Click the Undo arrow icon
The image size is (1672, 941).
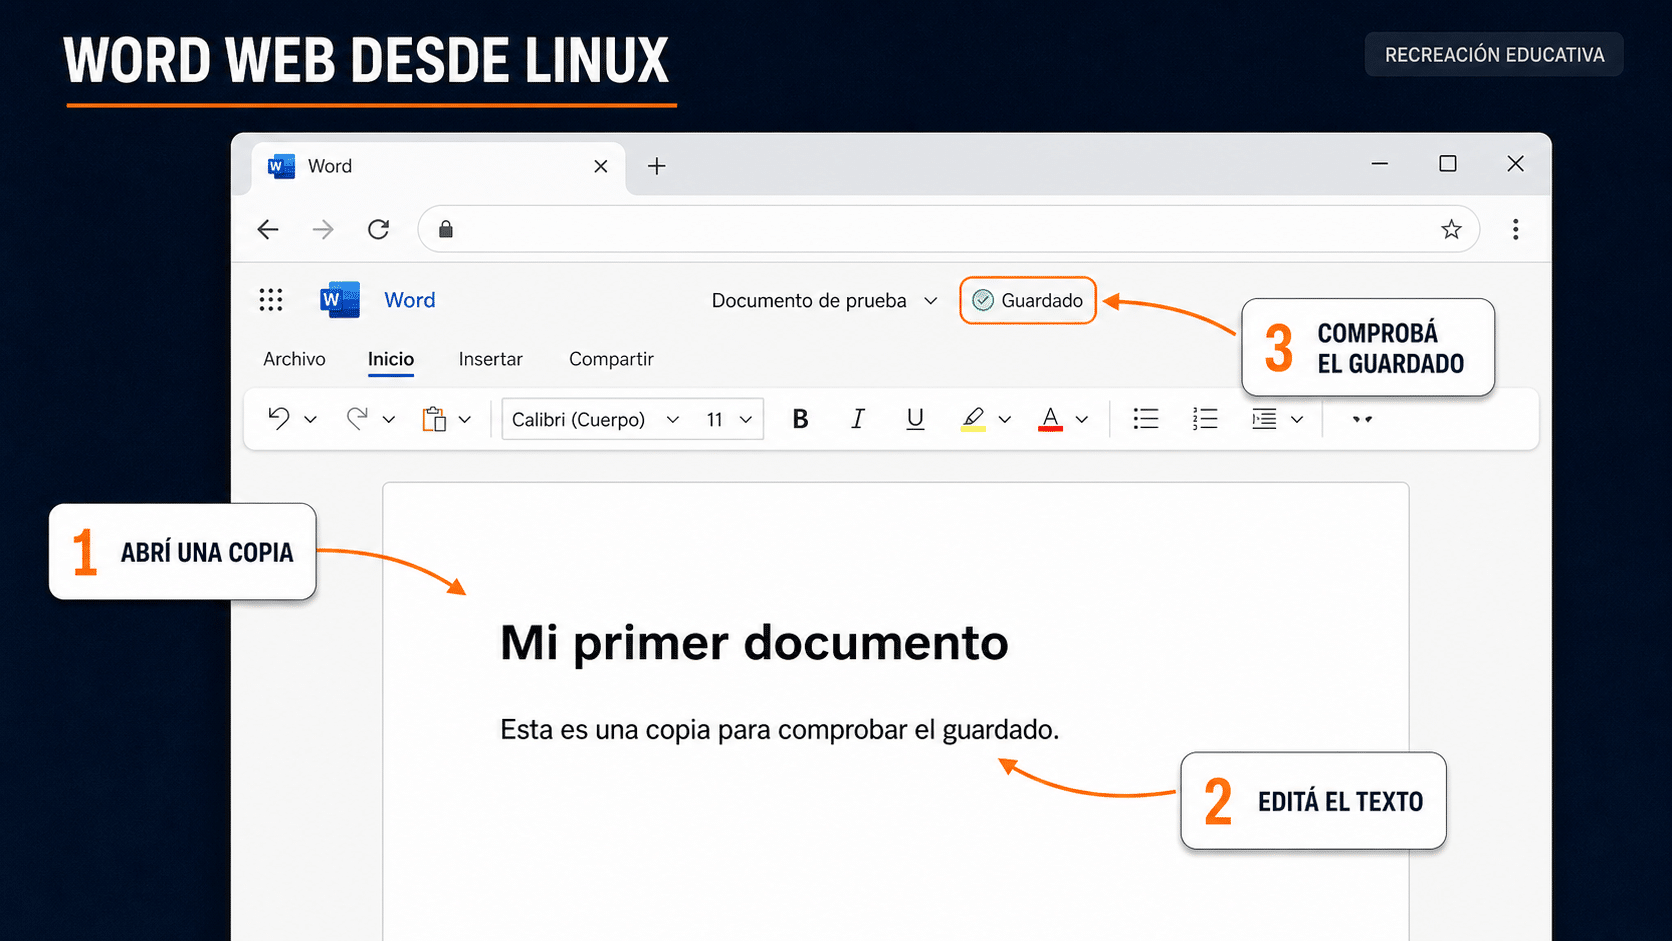pyautogui.click(x=279, y=419)
